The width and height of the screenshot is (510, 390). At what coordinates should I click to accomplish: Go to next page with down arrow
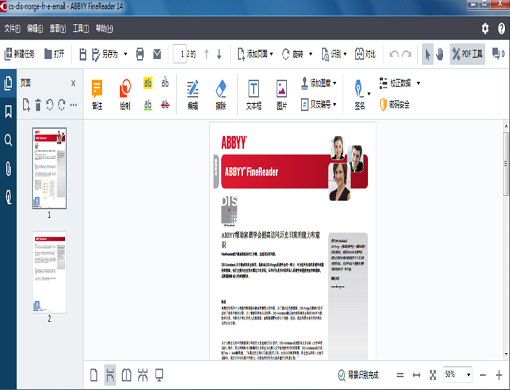[x=219, y=54]
